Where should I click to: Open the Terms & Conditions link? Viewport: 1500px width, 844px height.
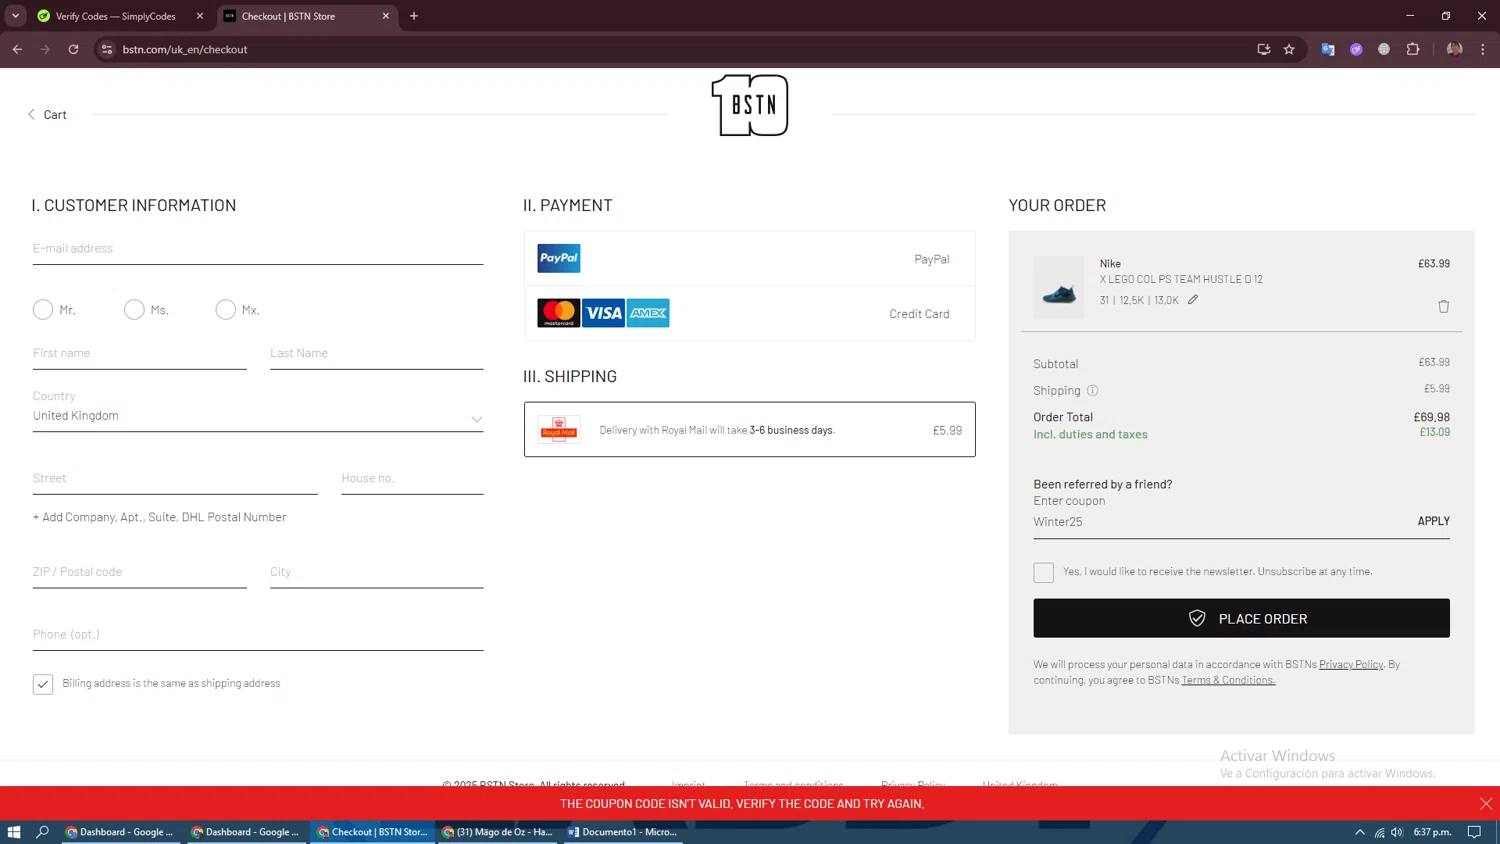[1228, 680]
